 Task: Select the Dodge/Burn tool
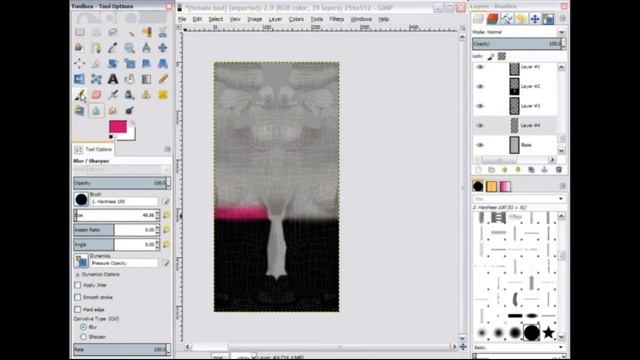coord(130,110)
